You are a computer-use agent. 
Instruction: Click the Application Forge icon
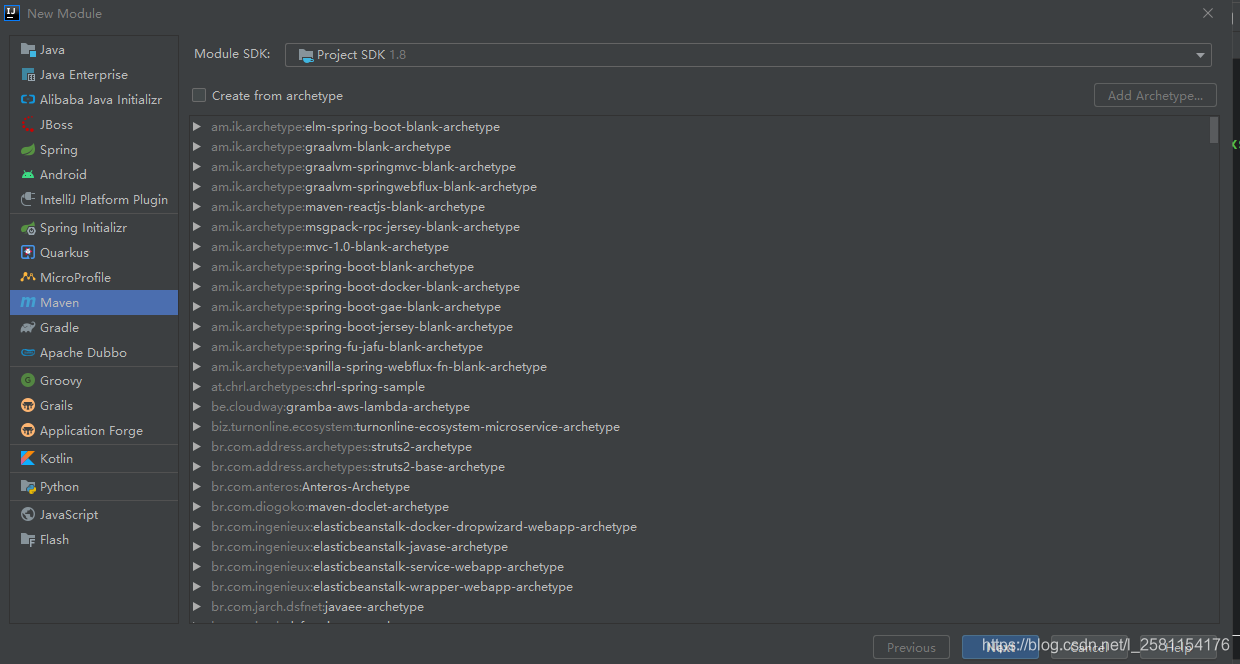[28, 430]
